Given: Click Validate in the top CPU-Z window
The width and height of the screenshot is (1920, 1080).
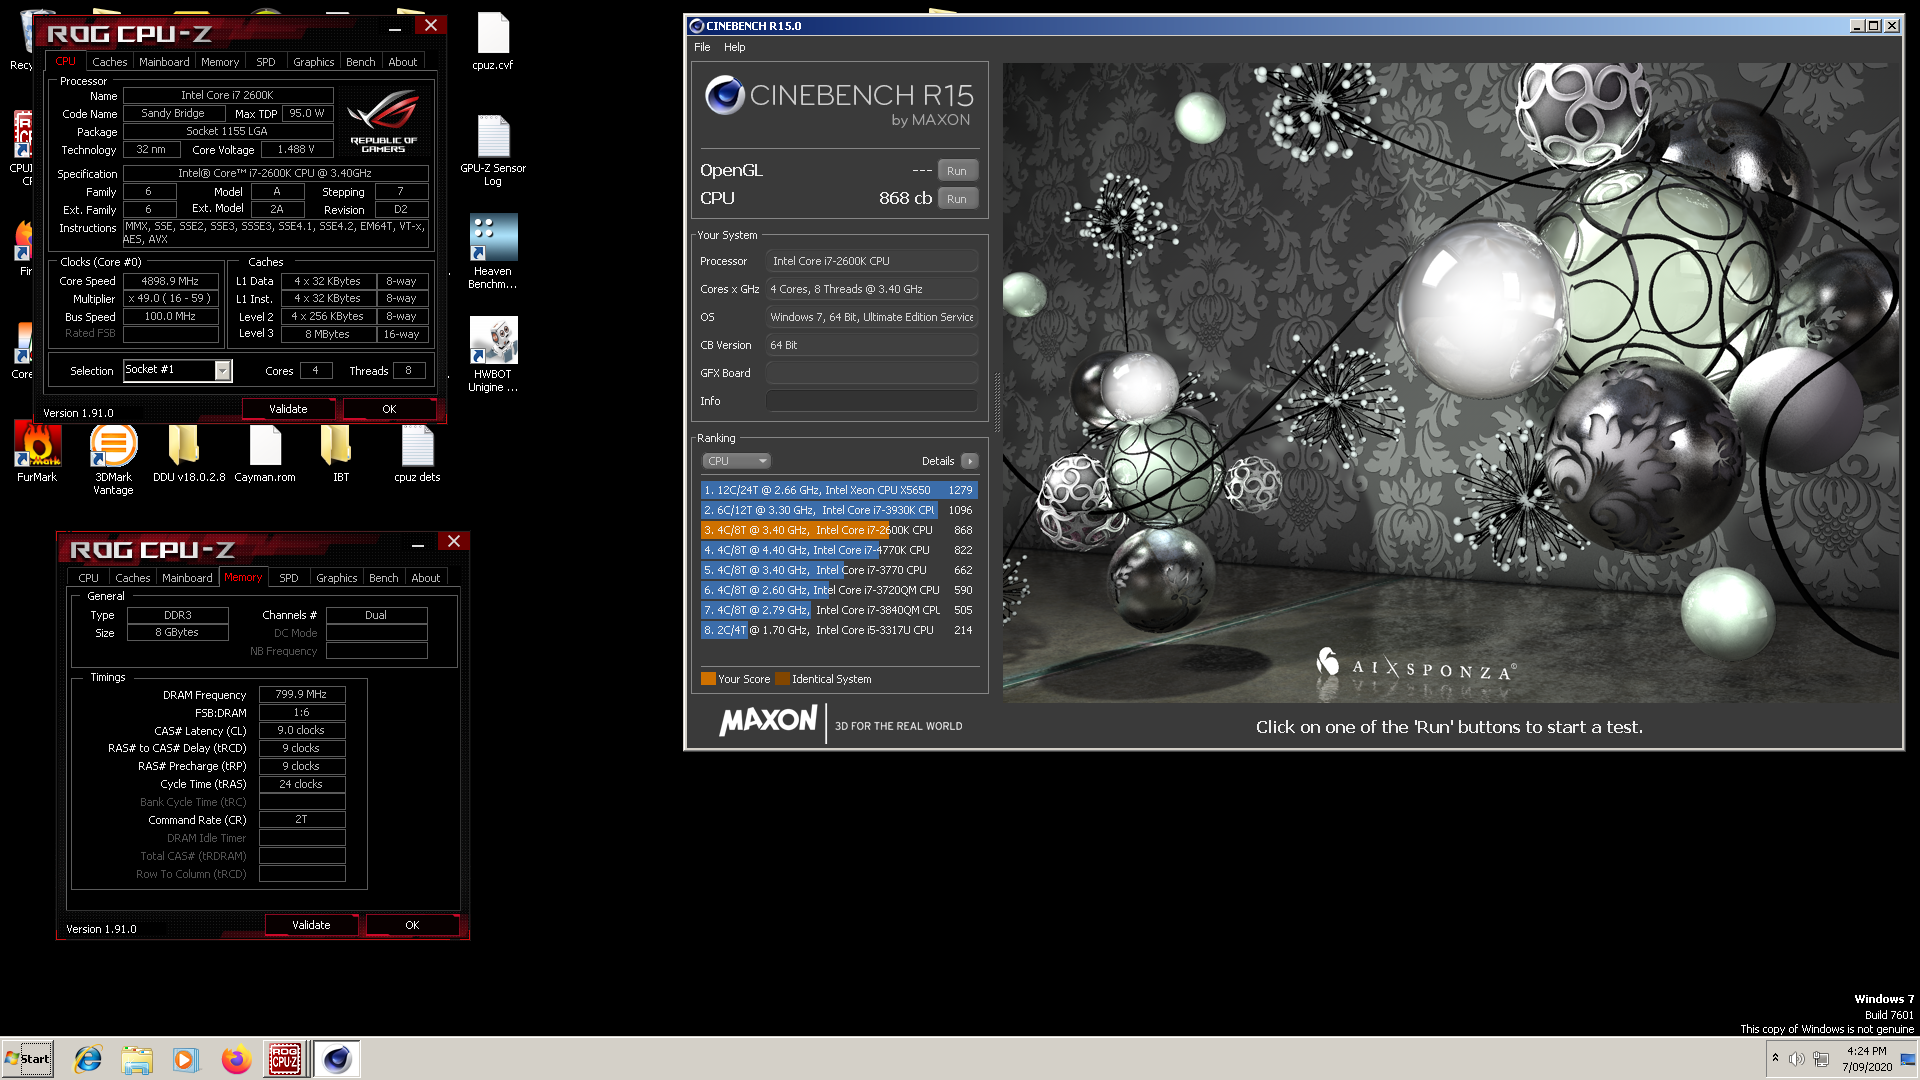Looking at the screenshot, I should pos(288,409).
